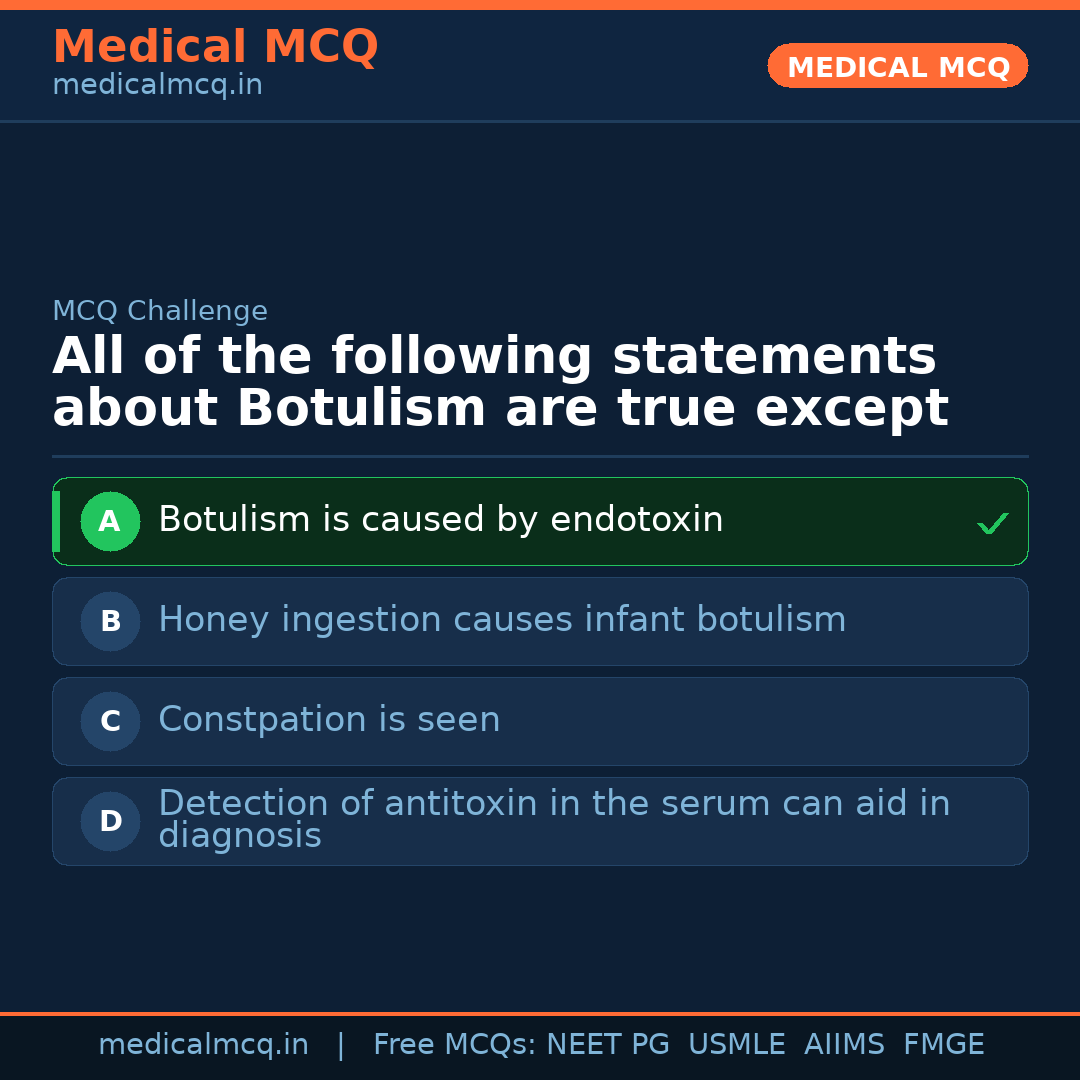Select answer text 'Botulism is caused by endotoxin'
The width and height of the screenshot is (1080, 1080).
(x=440, y=520)
